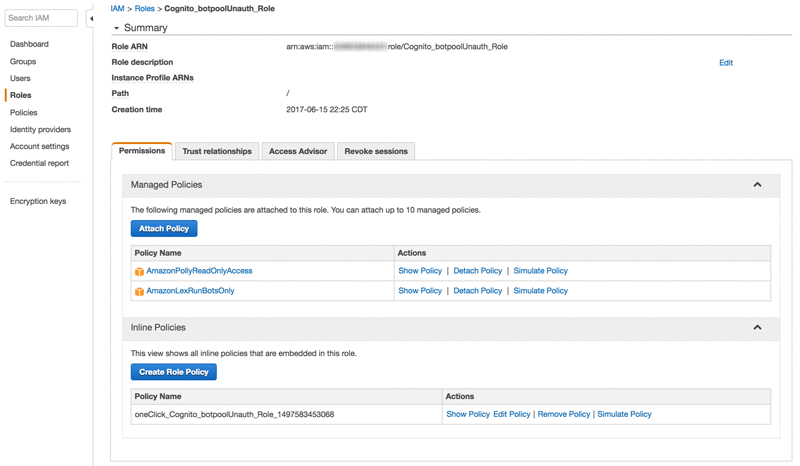Focus the Search IAM input field

tap(41, 18)
